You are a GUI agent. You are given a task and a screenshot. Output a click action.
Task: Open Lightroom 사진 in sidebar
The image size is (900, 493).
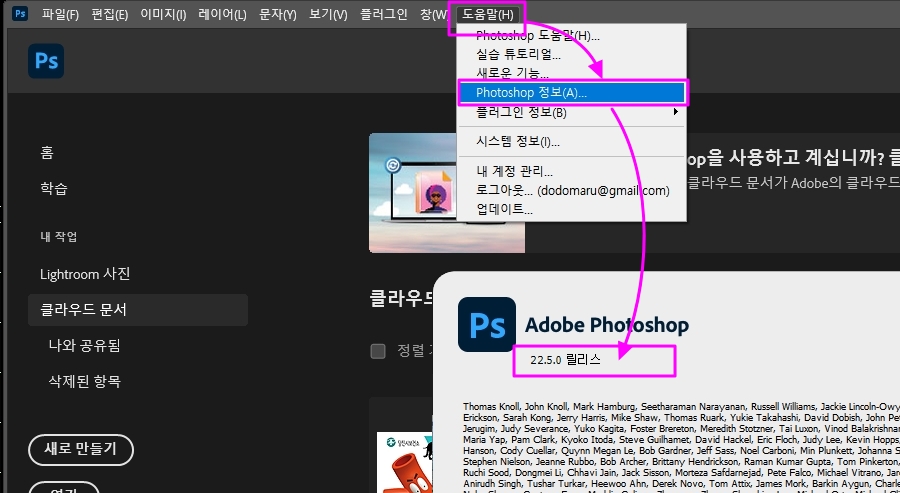tap(85, 274)
